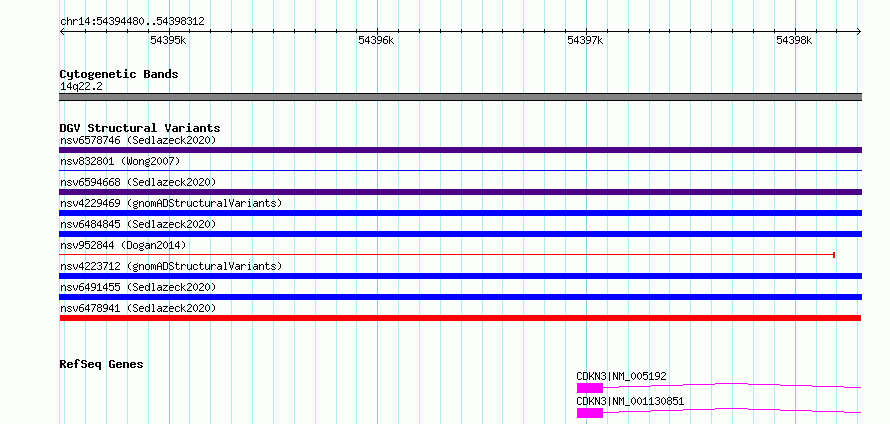Click the RefSeq Genes track title
This screenshot has height=424, width=890.
[x=101, y=364]
